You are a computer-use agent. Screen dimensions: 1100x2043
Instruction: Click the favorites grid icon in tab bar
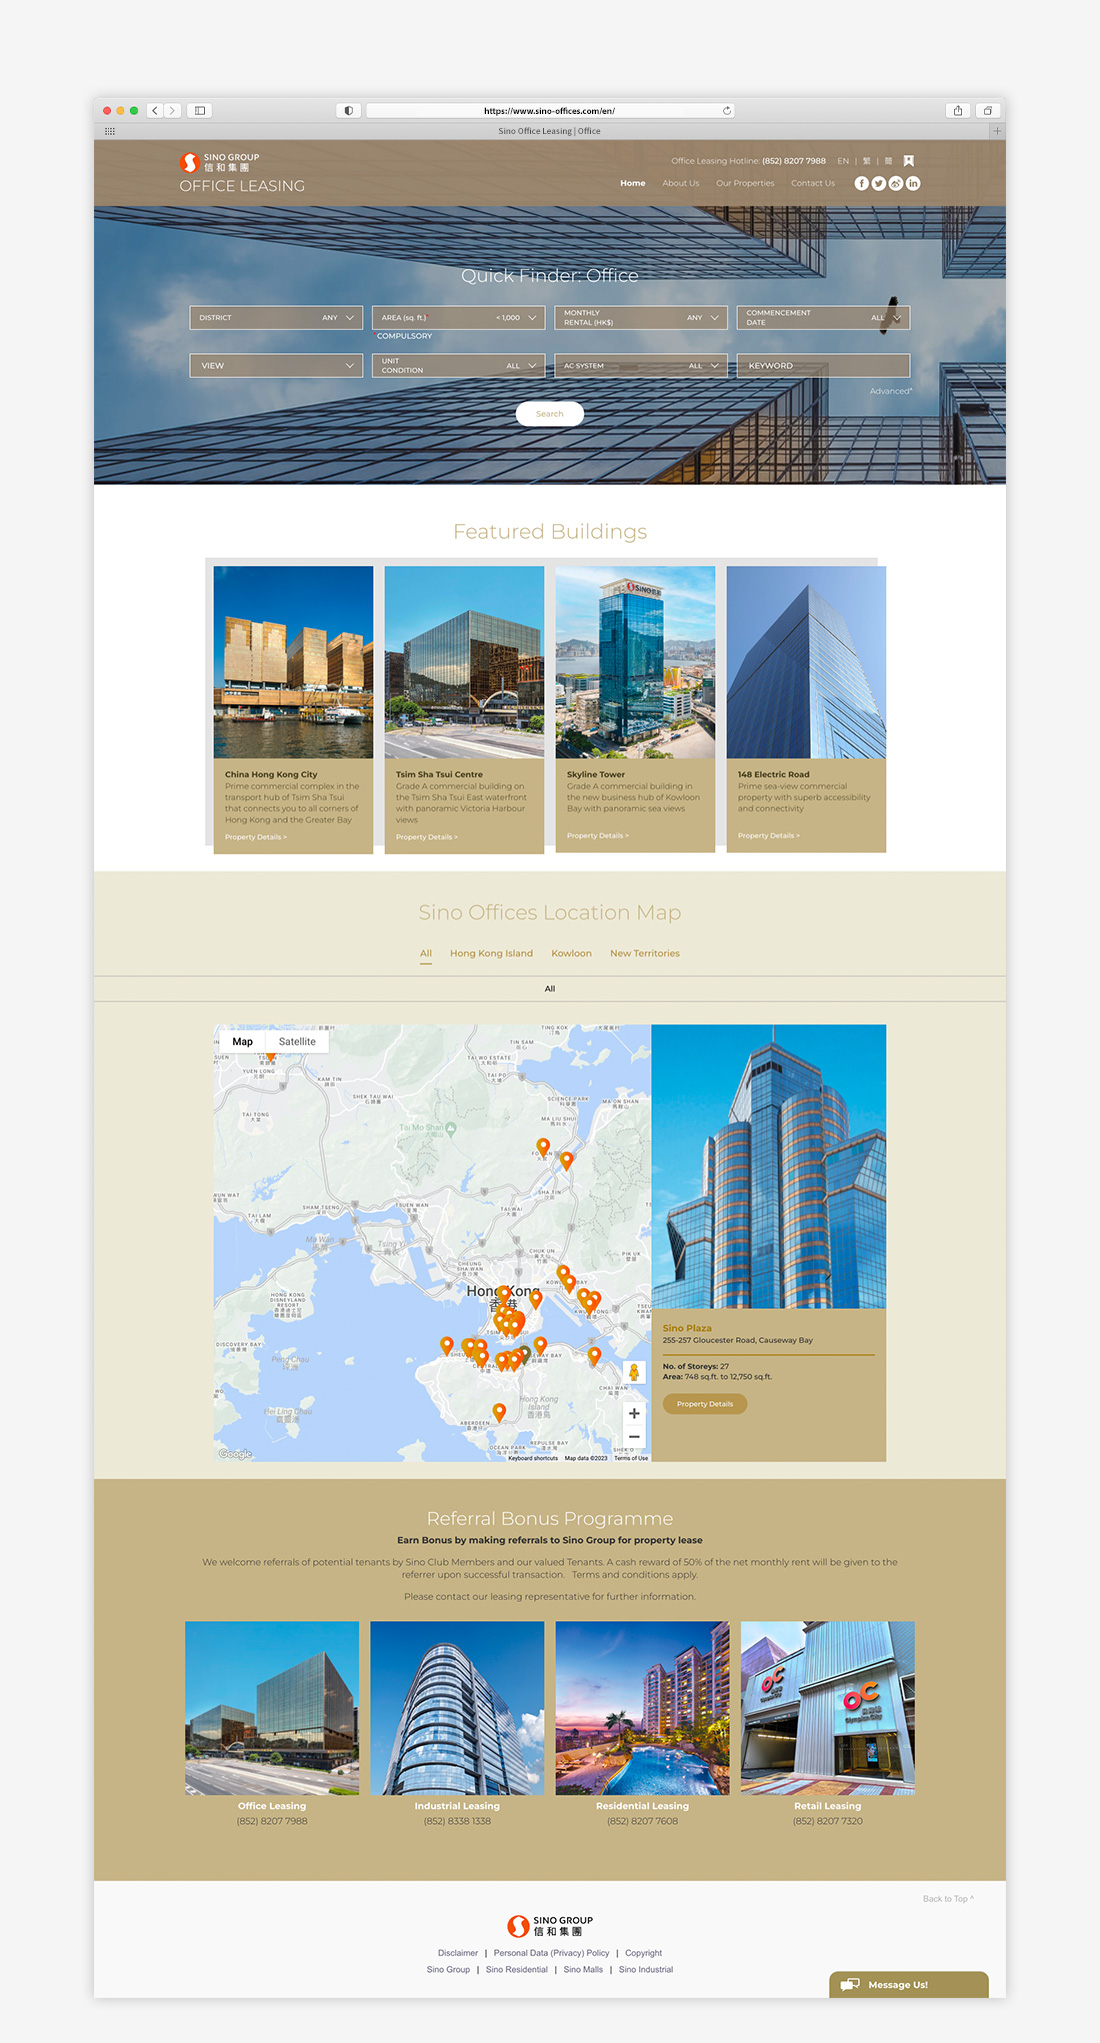click(110, 131)
